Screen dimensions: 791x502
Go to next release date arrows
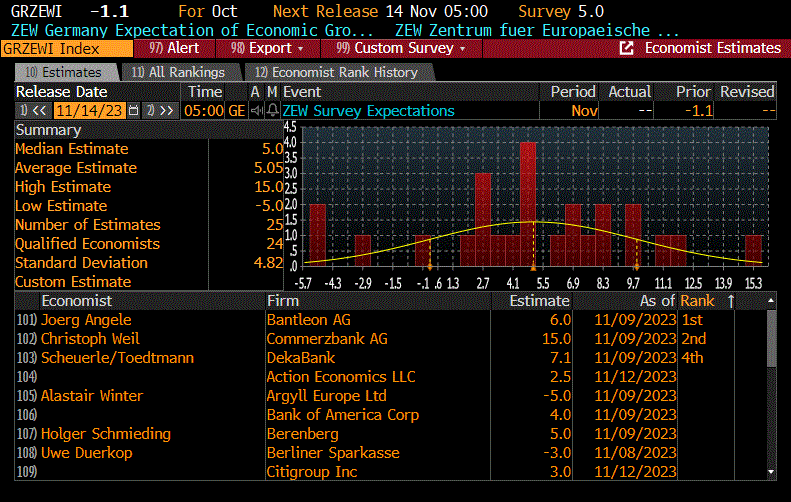(160, 110)
